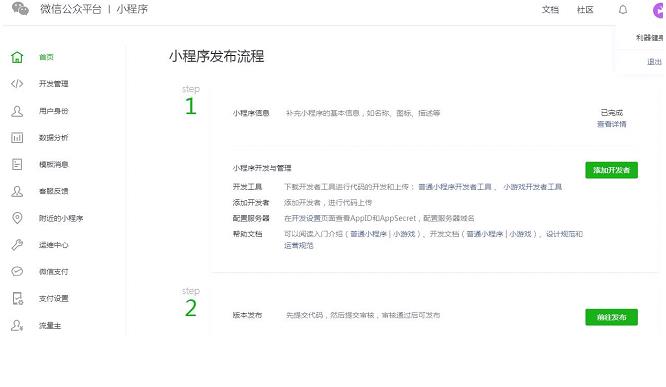Click the 客服反馈 person icon

[x=17, y=191]
